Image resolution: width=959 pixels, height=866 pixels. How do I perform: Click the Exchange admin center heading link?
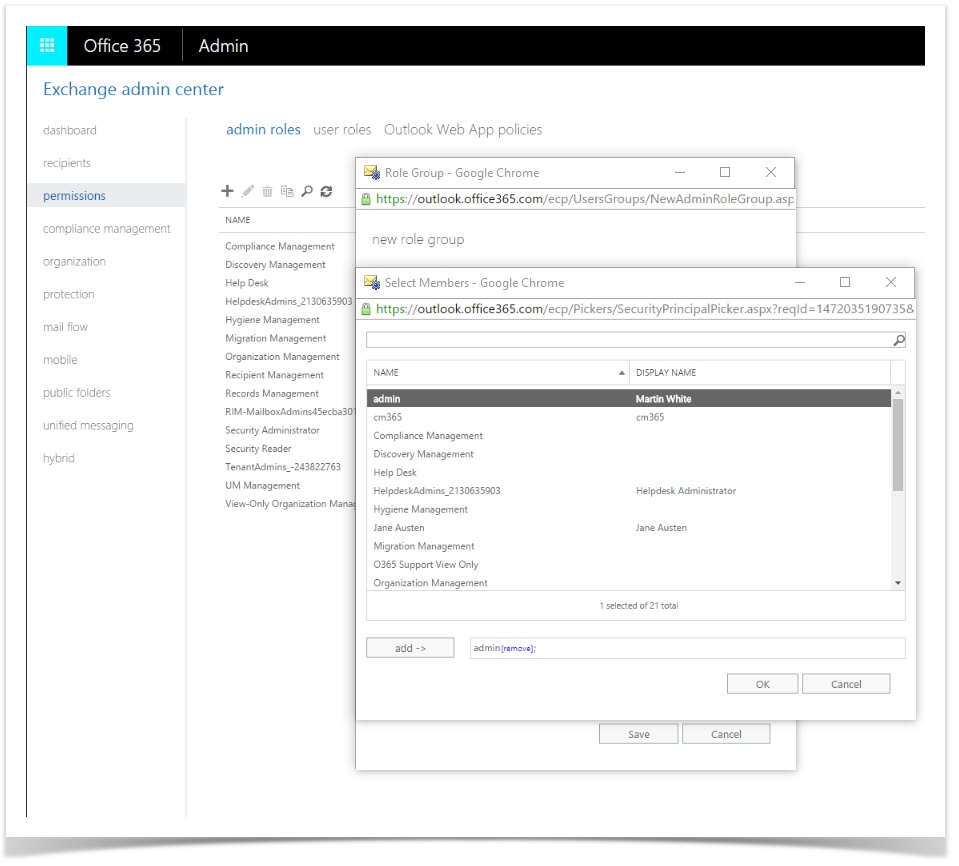tap(133, 89)
